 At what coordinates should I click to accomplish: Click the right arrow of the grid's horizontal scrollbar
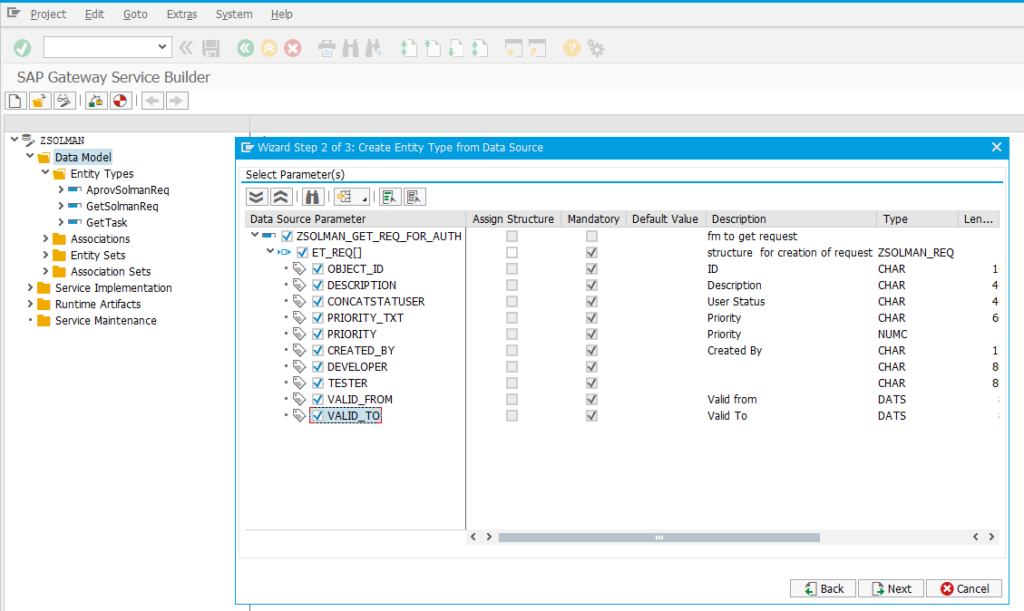point(991,537)
